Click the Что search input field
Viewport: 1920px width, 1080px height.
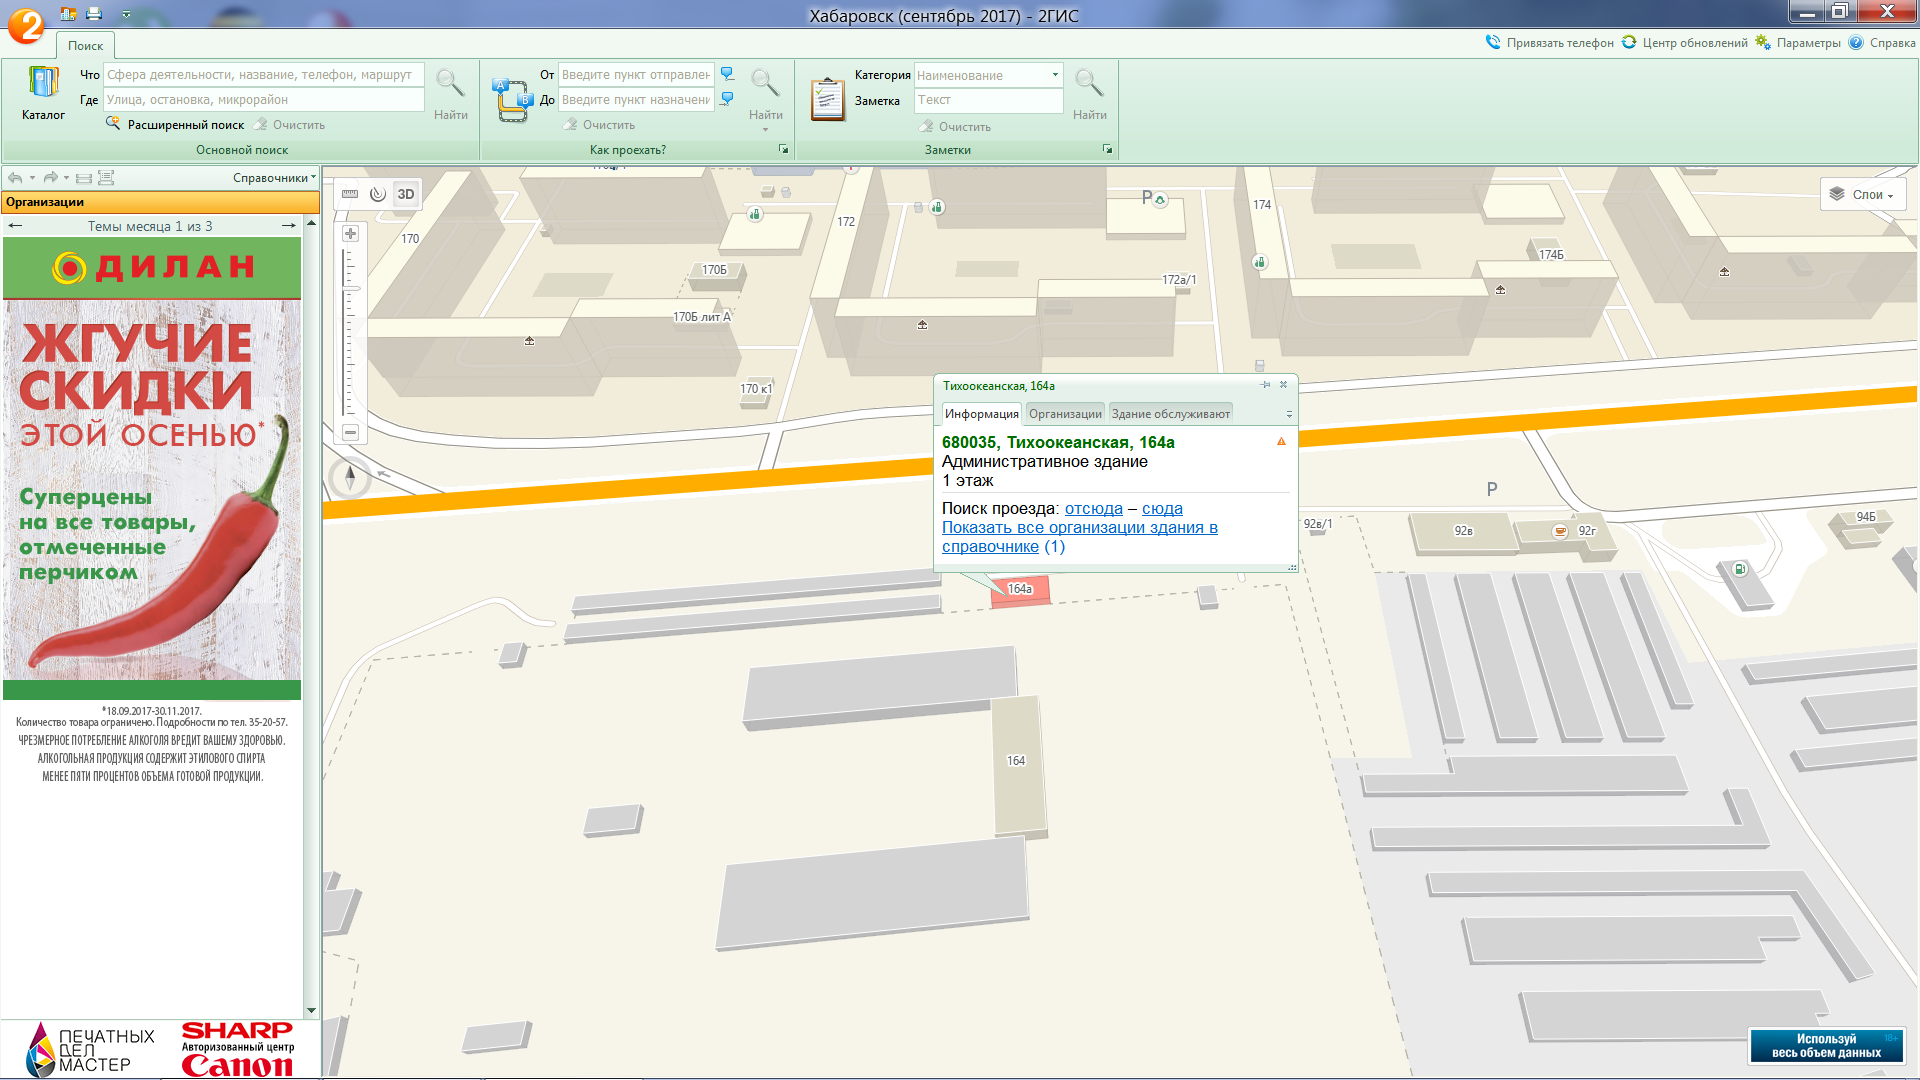pyautogui.click(x=264, y=75)
